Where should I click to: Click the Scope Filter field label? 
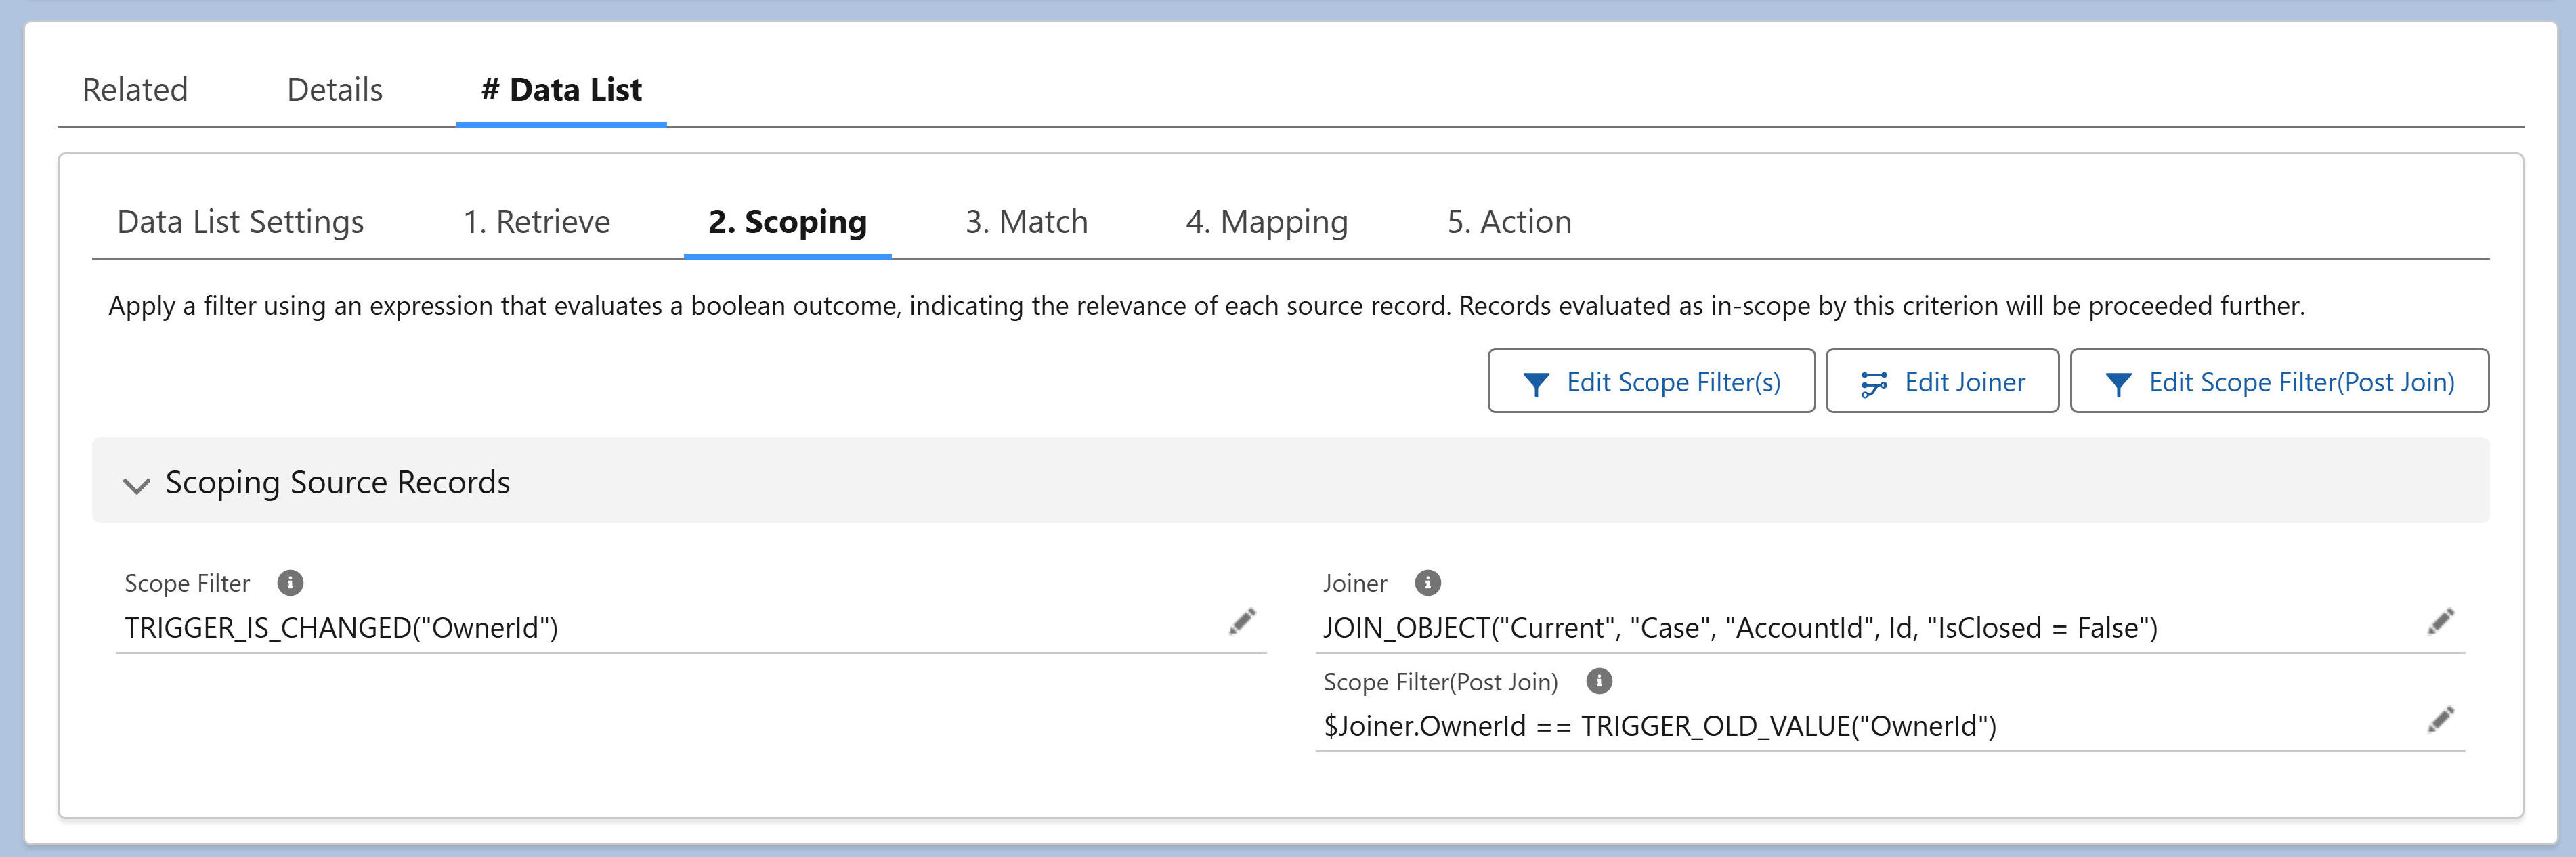coord(187,583)
